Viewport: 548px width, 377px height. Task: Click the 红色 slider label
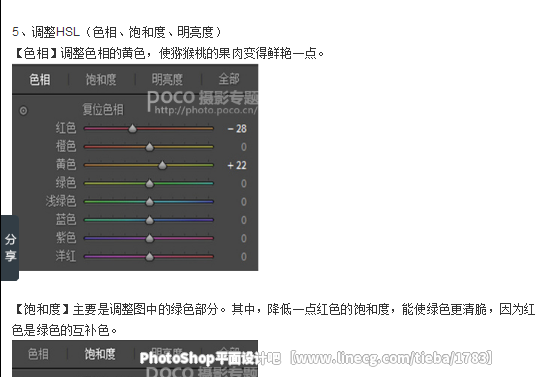point(66,128)
